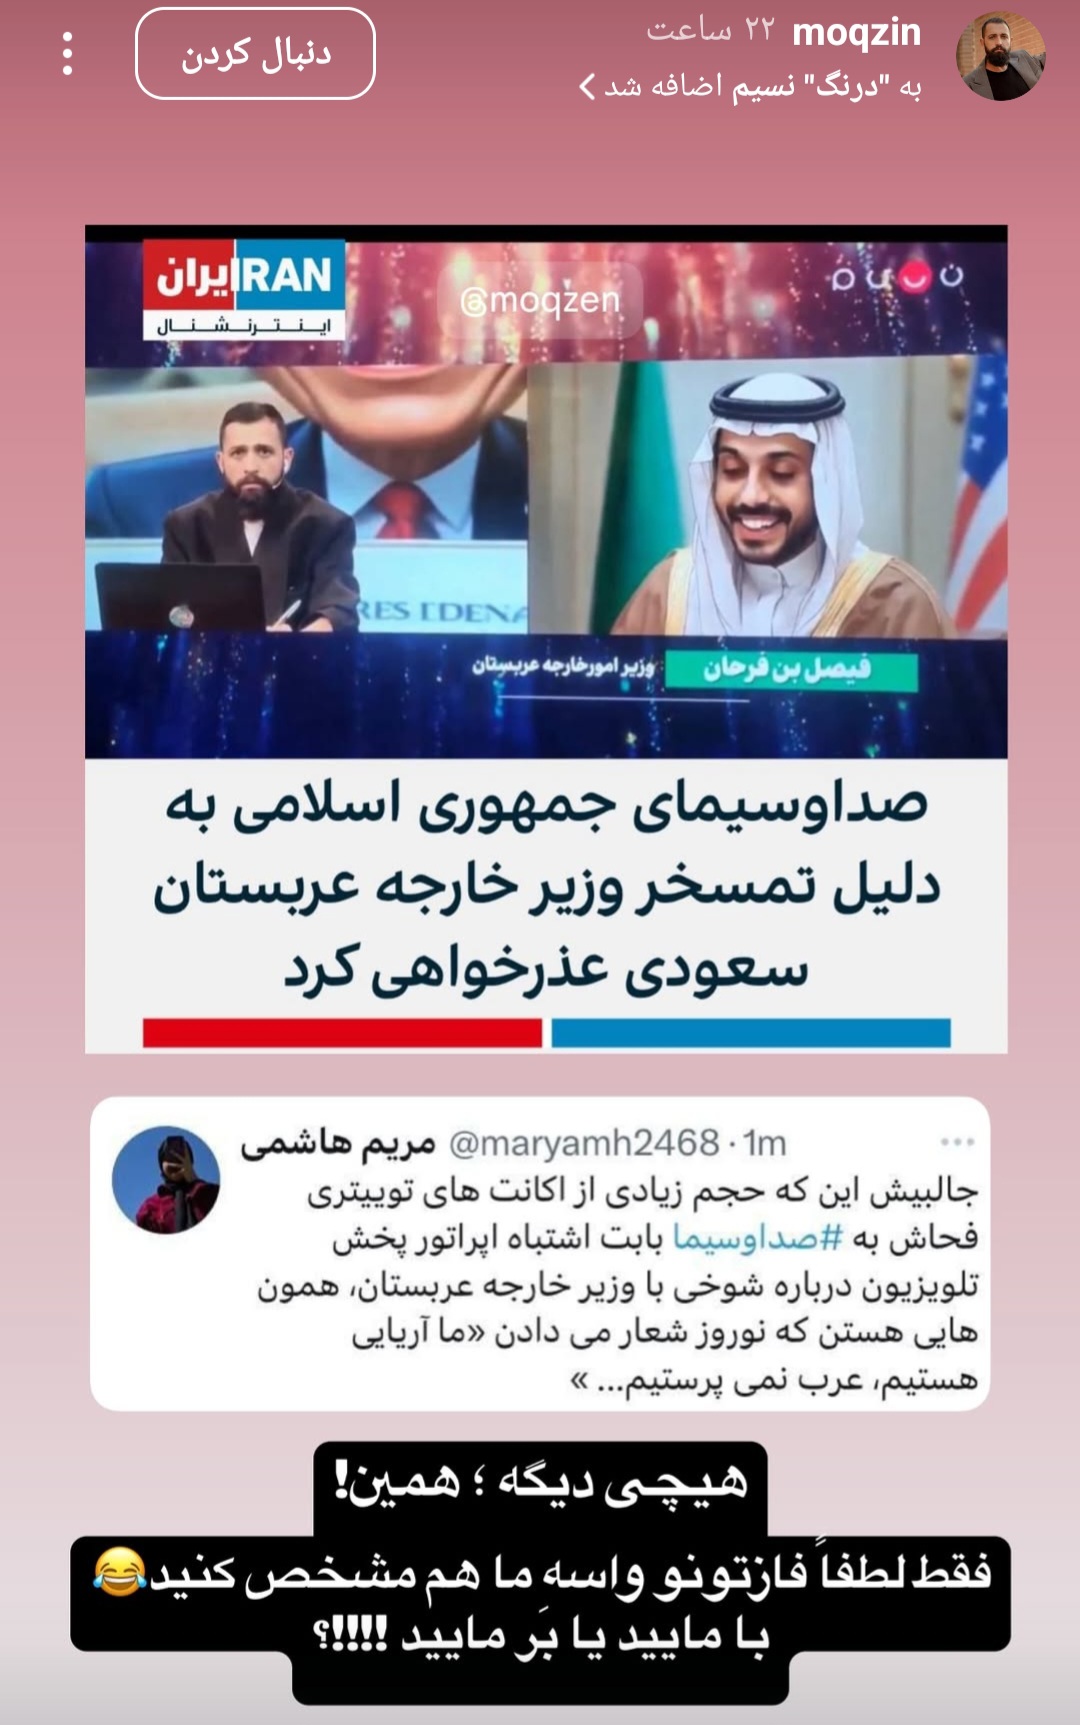Open مریم هاشمی's tweet avatar
1080x1725 pixels.
click(x=165, y=1179)
